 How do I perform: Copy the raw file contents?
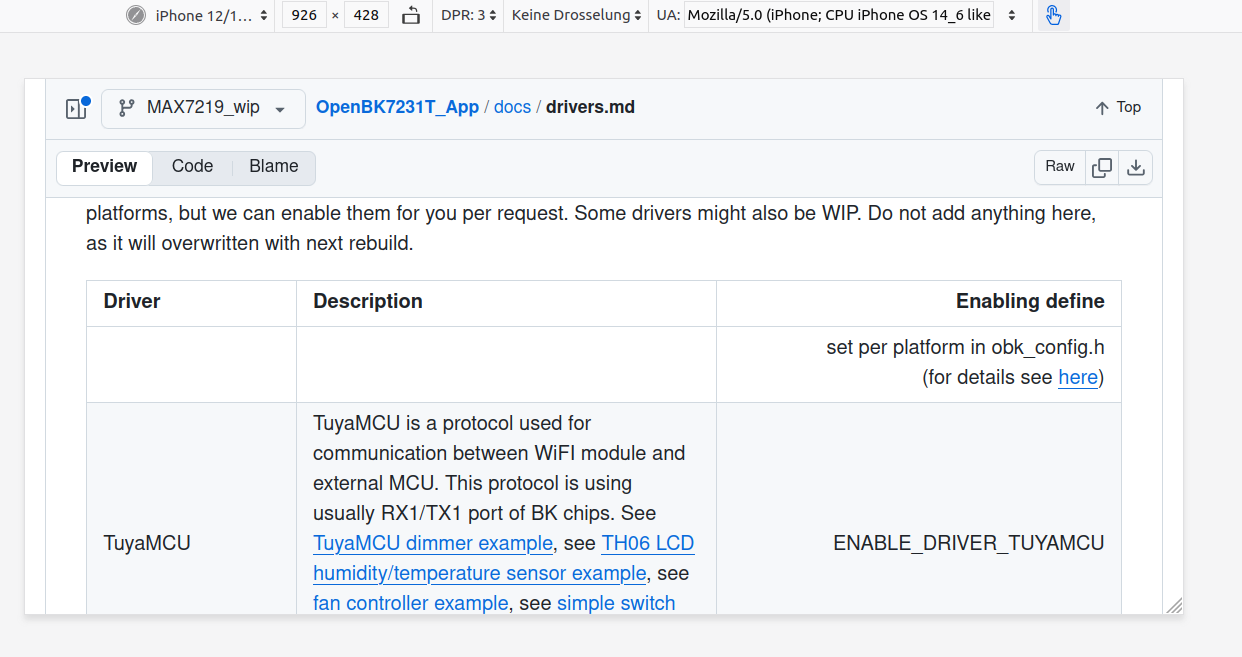pos(1102,167)
